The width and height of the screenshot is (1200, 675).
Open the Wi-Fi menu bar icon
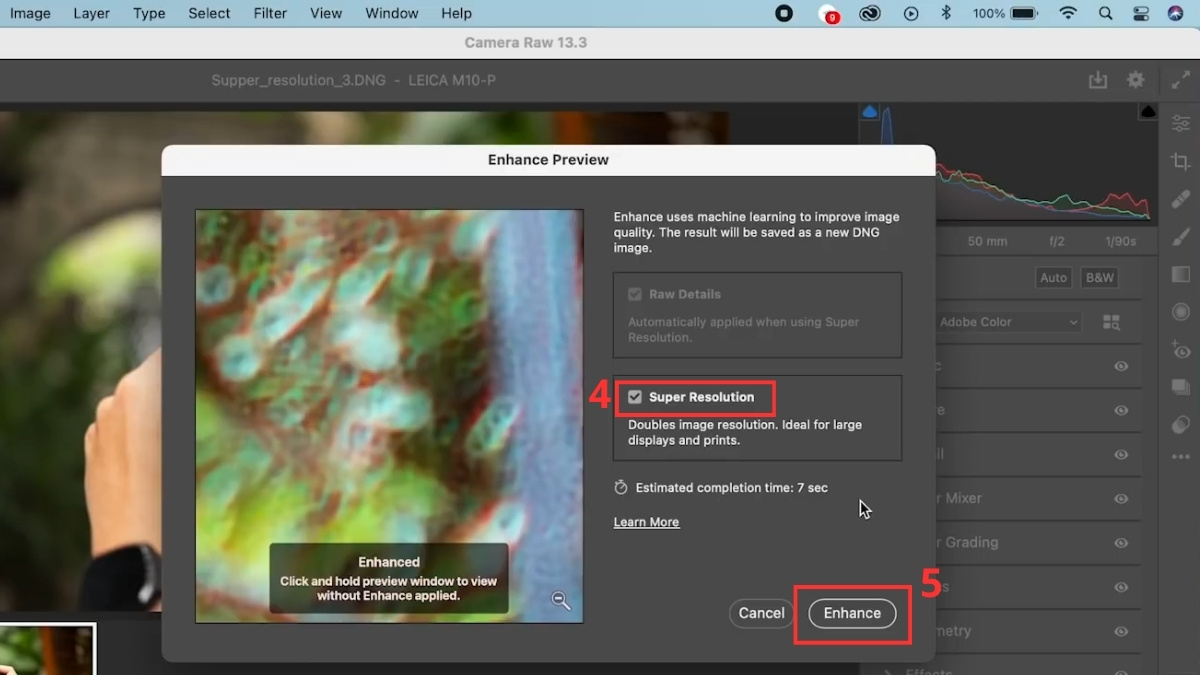coord(1068,14)
